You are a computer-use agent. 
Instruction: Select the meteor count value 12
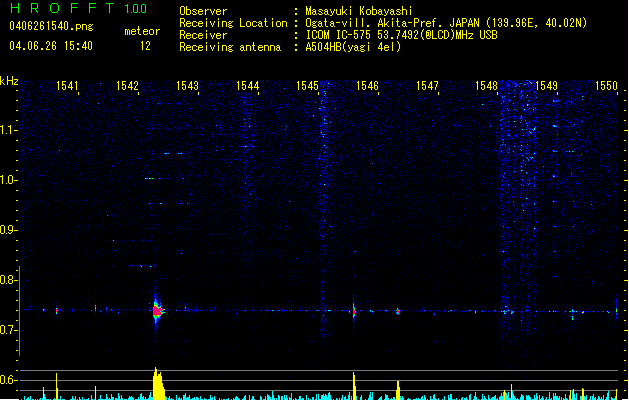145,46
